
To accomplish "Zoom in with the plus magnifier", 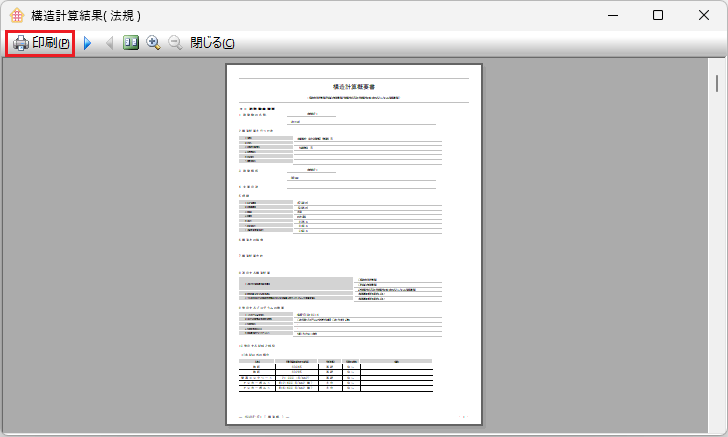I will click(153, 43).
